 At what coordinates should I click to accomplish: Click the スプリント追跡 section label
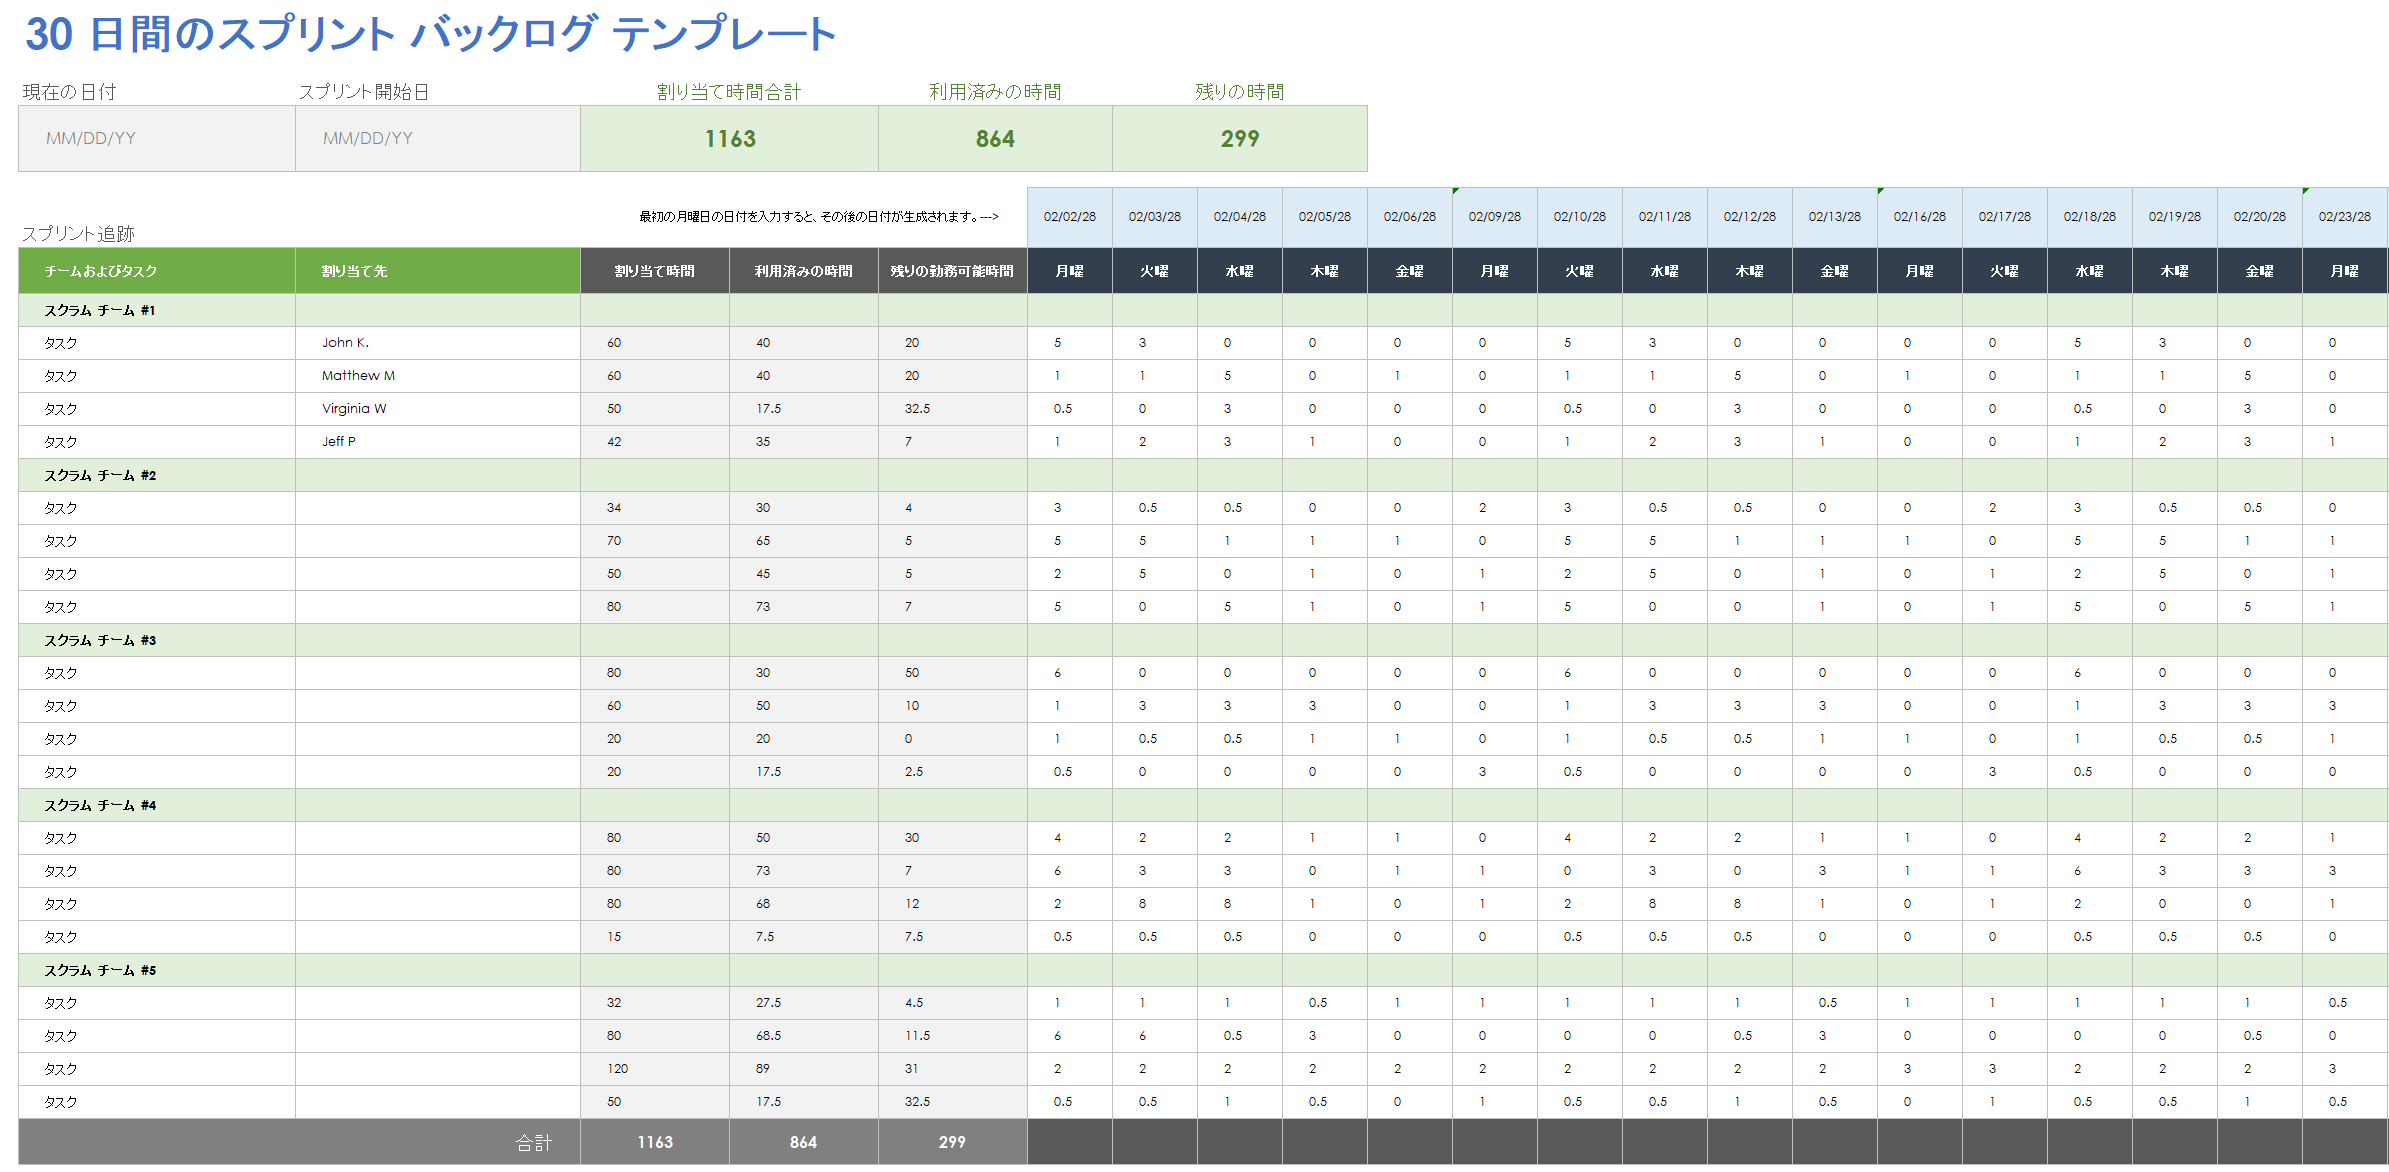pyautogui.click(x=78, y=233)
